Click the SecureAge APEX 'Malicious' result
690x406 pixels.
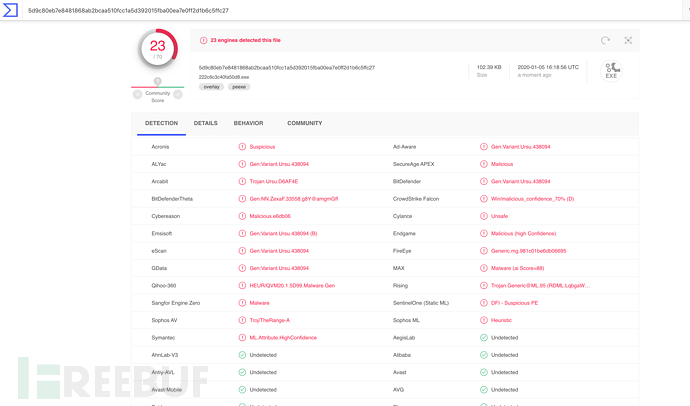tap(502, 164)
